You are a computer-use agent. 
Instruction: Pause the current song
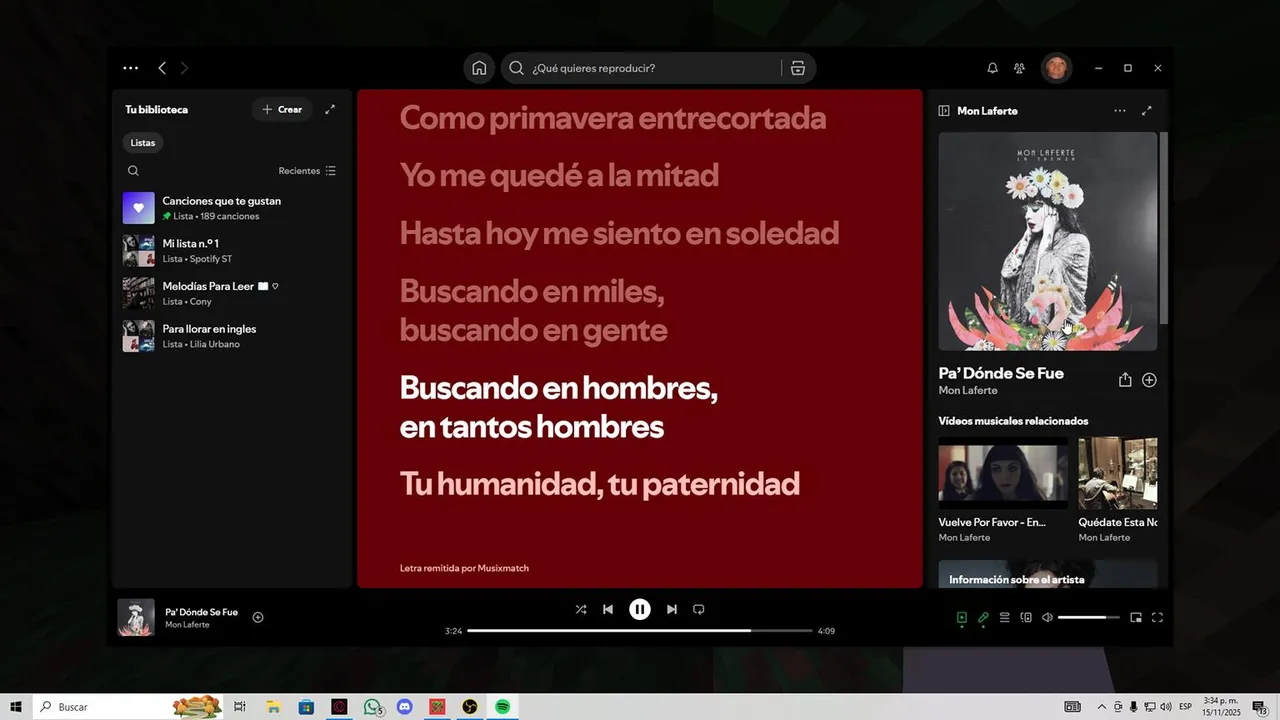pyautogui.click(x=640, y=609)
